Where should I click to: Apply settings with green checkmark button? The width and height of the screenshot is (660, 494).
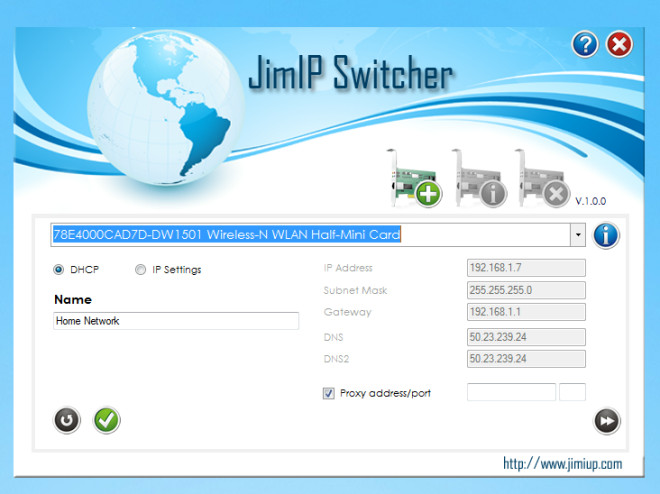[106, 420]
